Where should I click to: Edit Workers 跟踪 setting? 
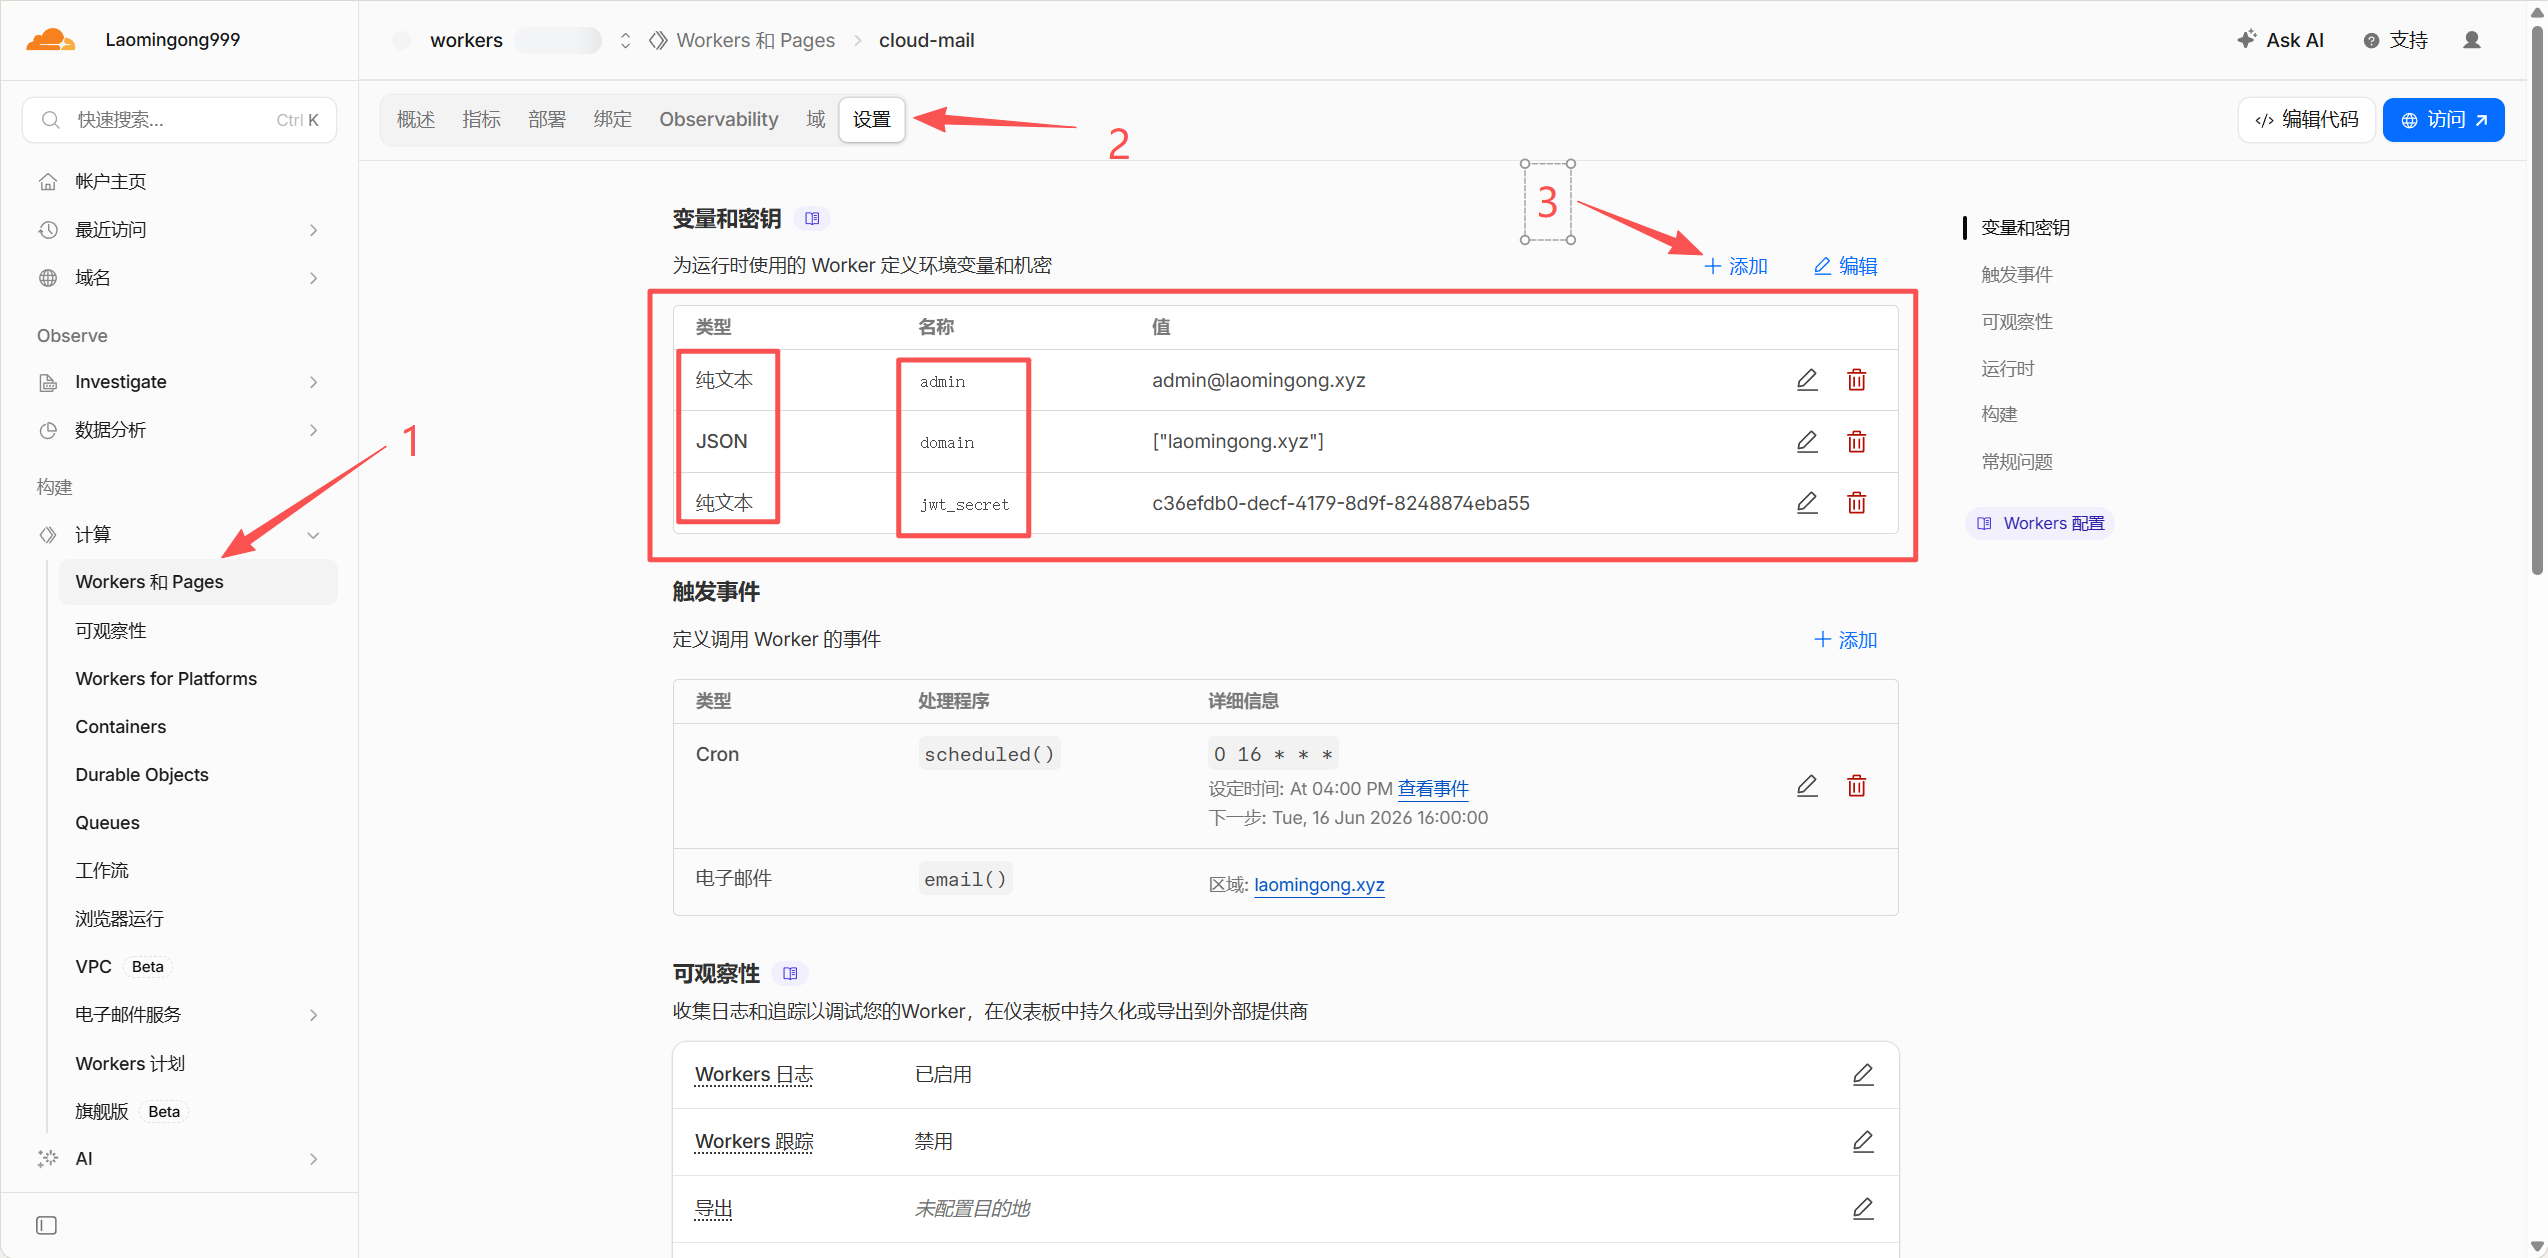[1863, 1142]
